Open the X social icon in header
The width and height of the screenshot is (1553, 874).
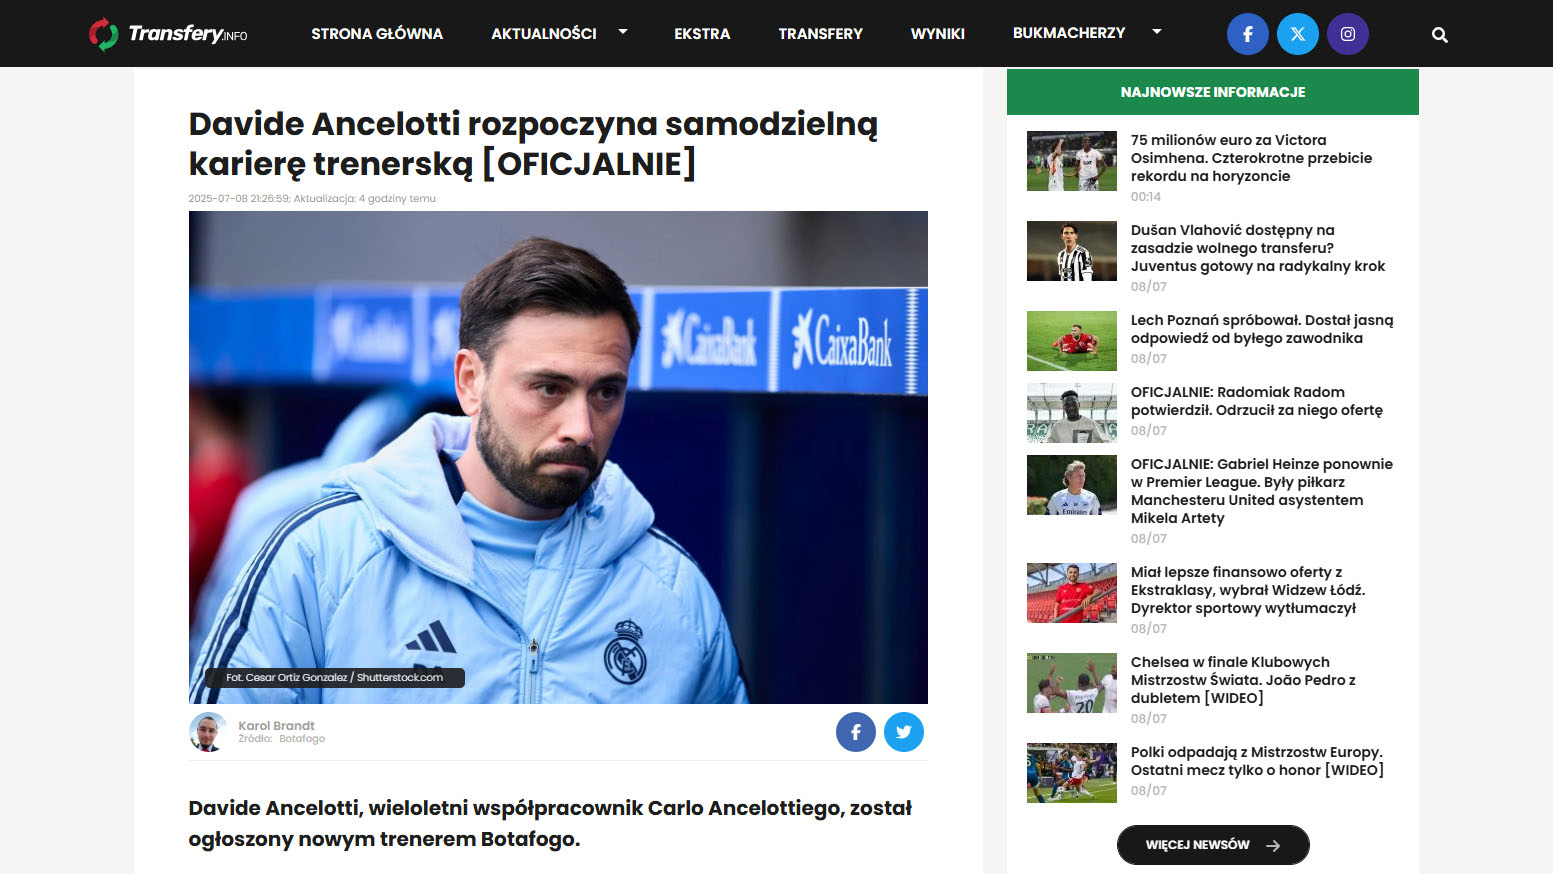point(1297,34)
